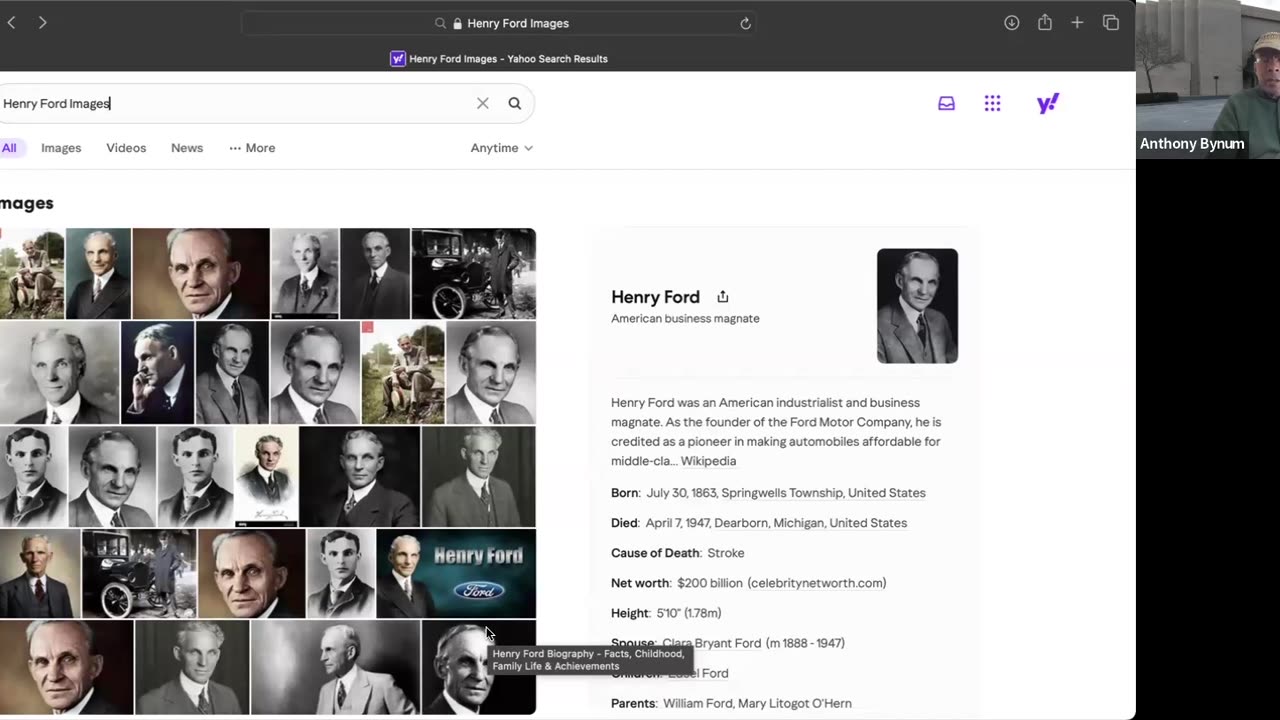Screen dimensions: 1280x720
Task: Go back with Safari's back arrow
Action: [11, 22]
